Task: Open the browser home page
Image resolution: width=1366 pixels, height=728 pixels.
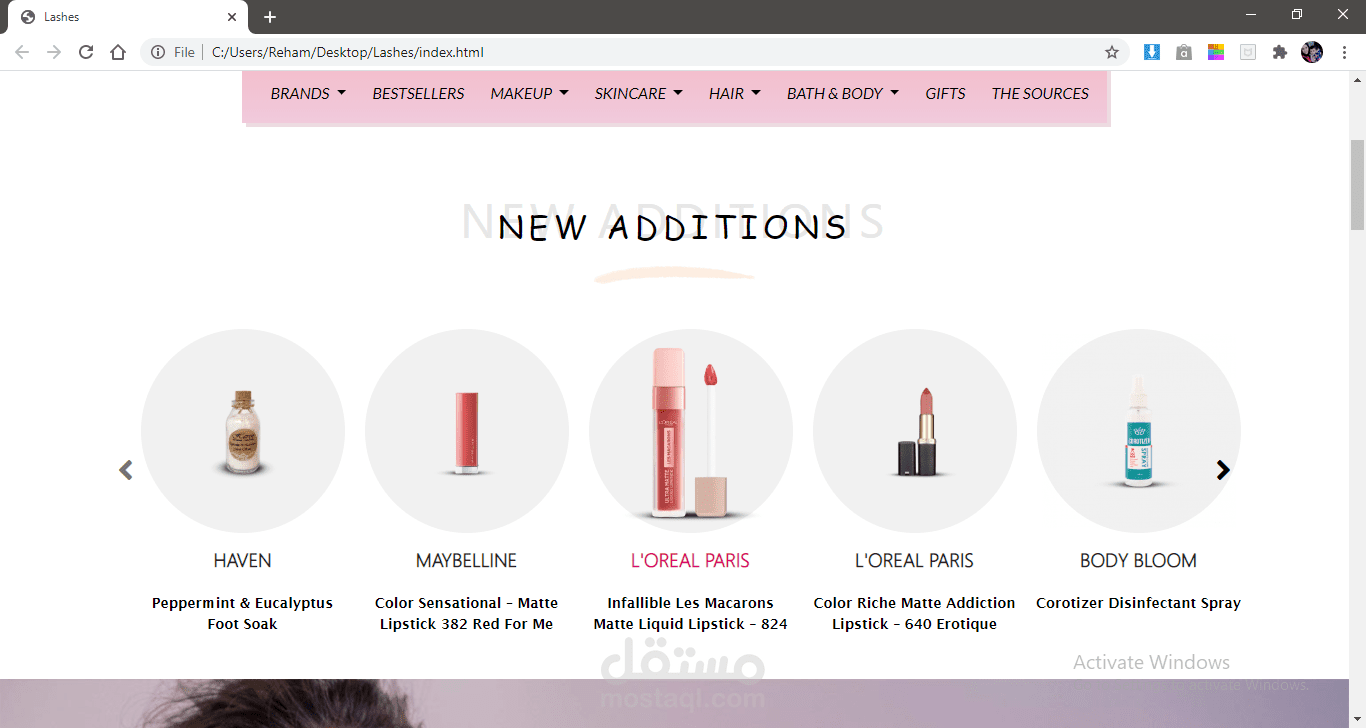Action: coord(118,52)
